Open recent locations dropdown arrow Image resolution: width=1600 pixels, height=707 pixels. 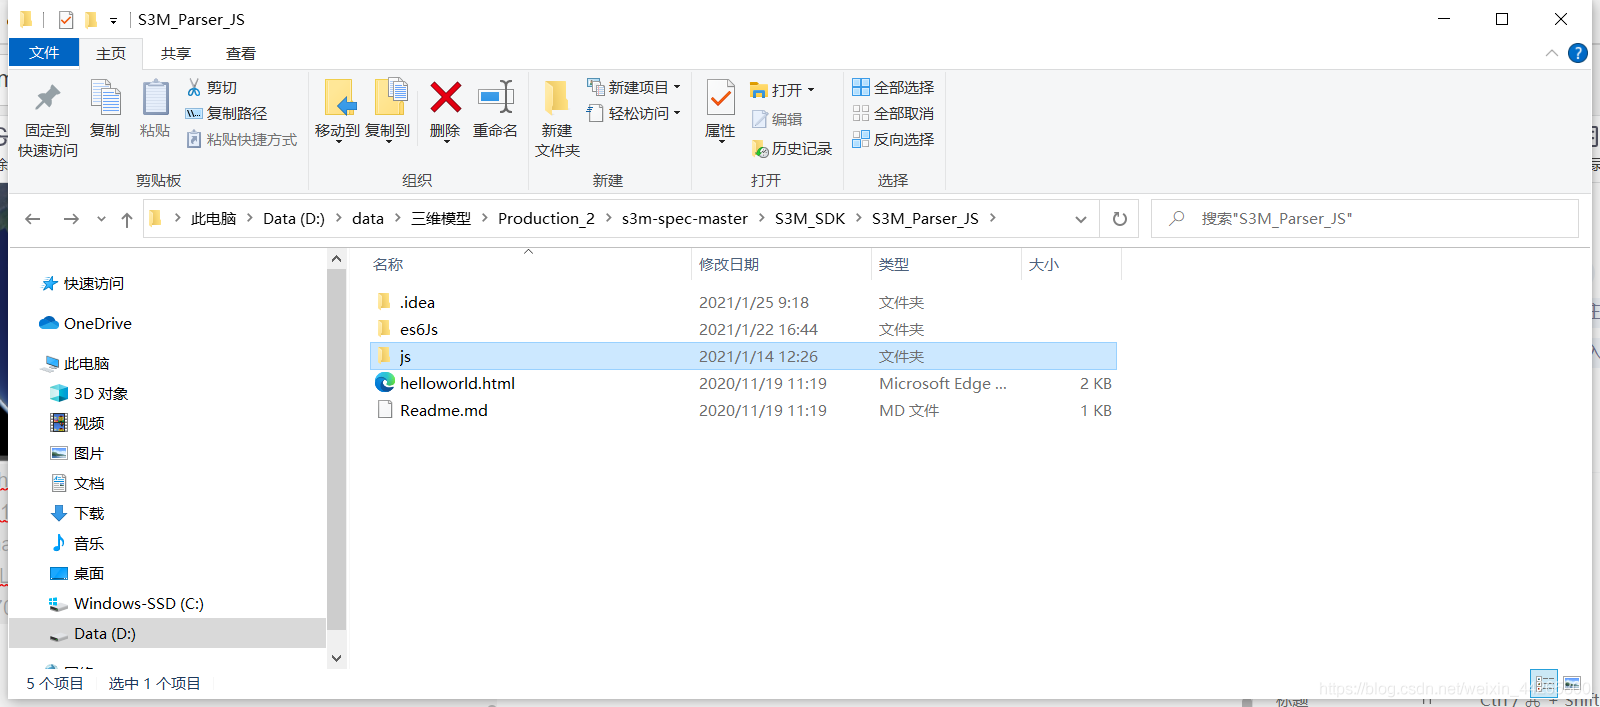(x=101, y=219)
